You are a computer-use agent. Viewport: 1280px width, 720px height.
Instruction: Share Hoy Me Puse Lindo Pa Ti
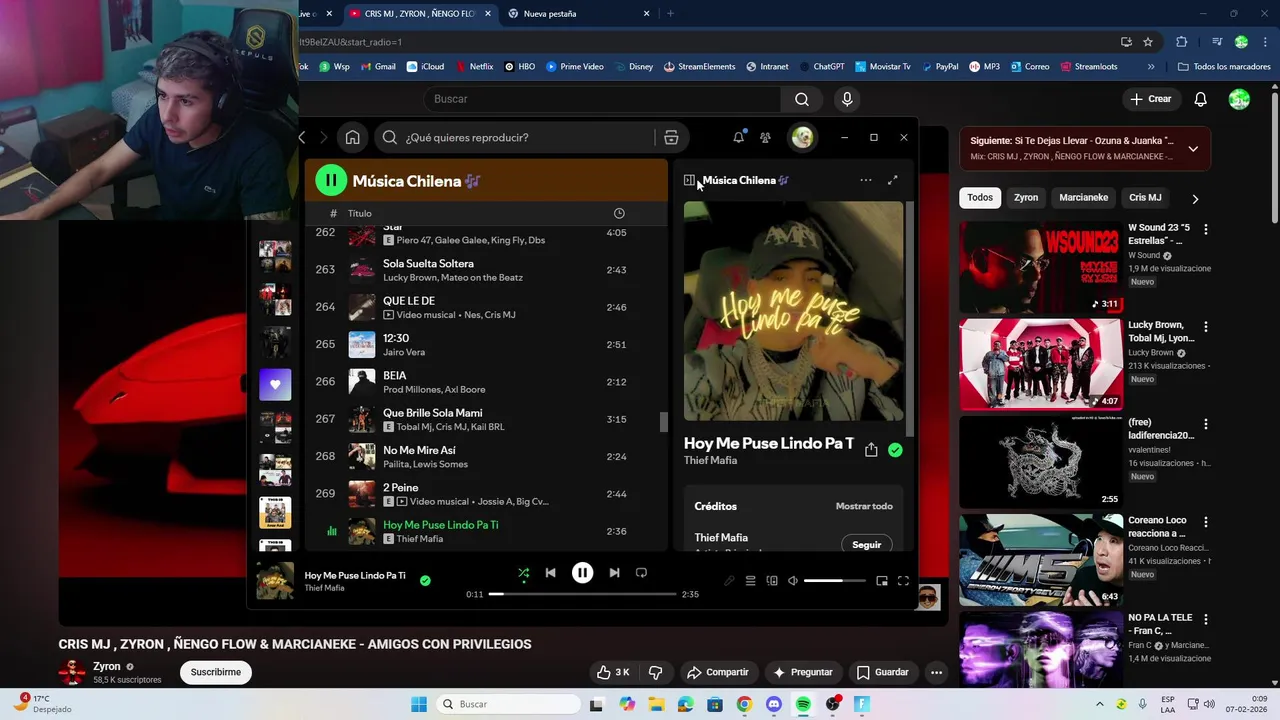tap(871, 450)
